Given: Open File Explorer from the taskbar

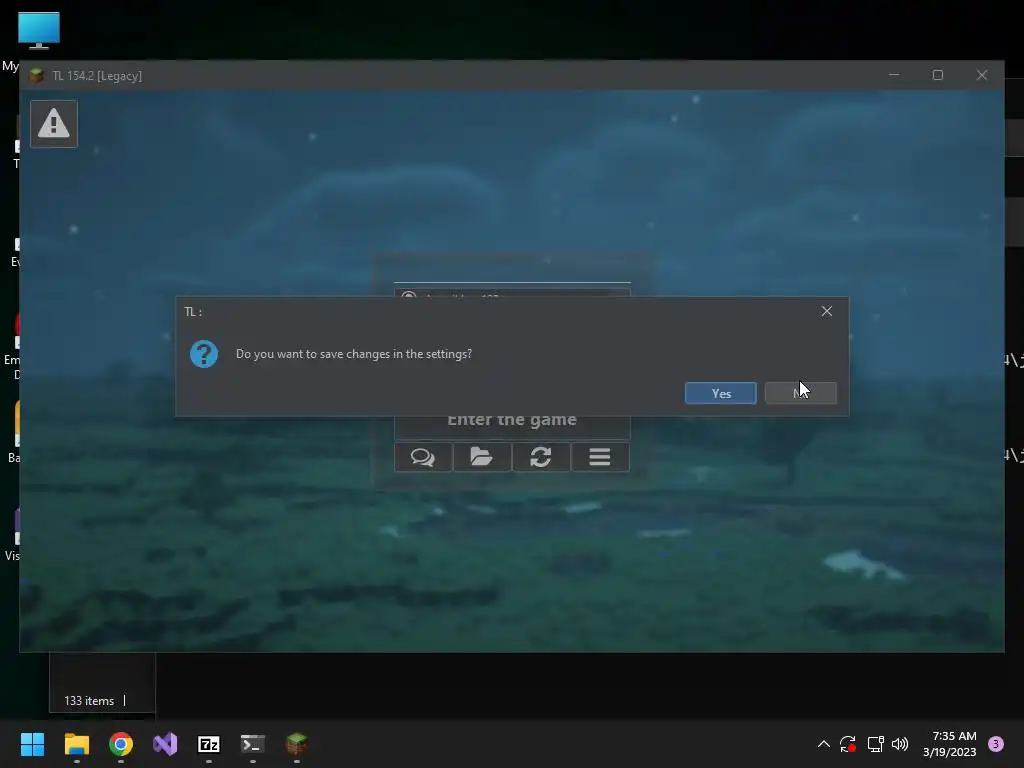Looking at the screenshot, I should [x=76, y=744].
